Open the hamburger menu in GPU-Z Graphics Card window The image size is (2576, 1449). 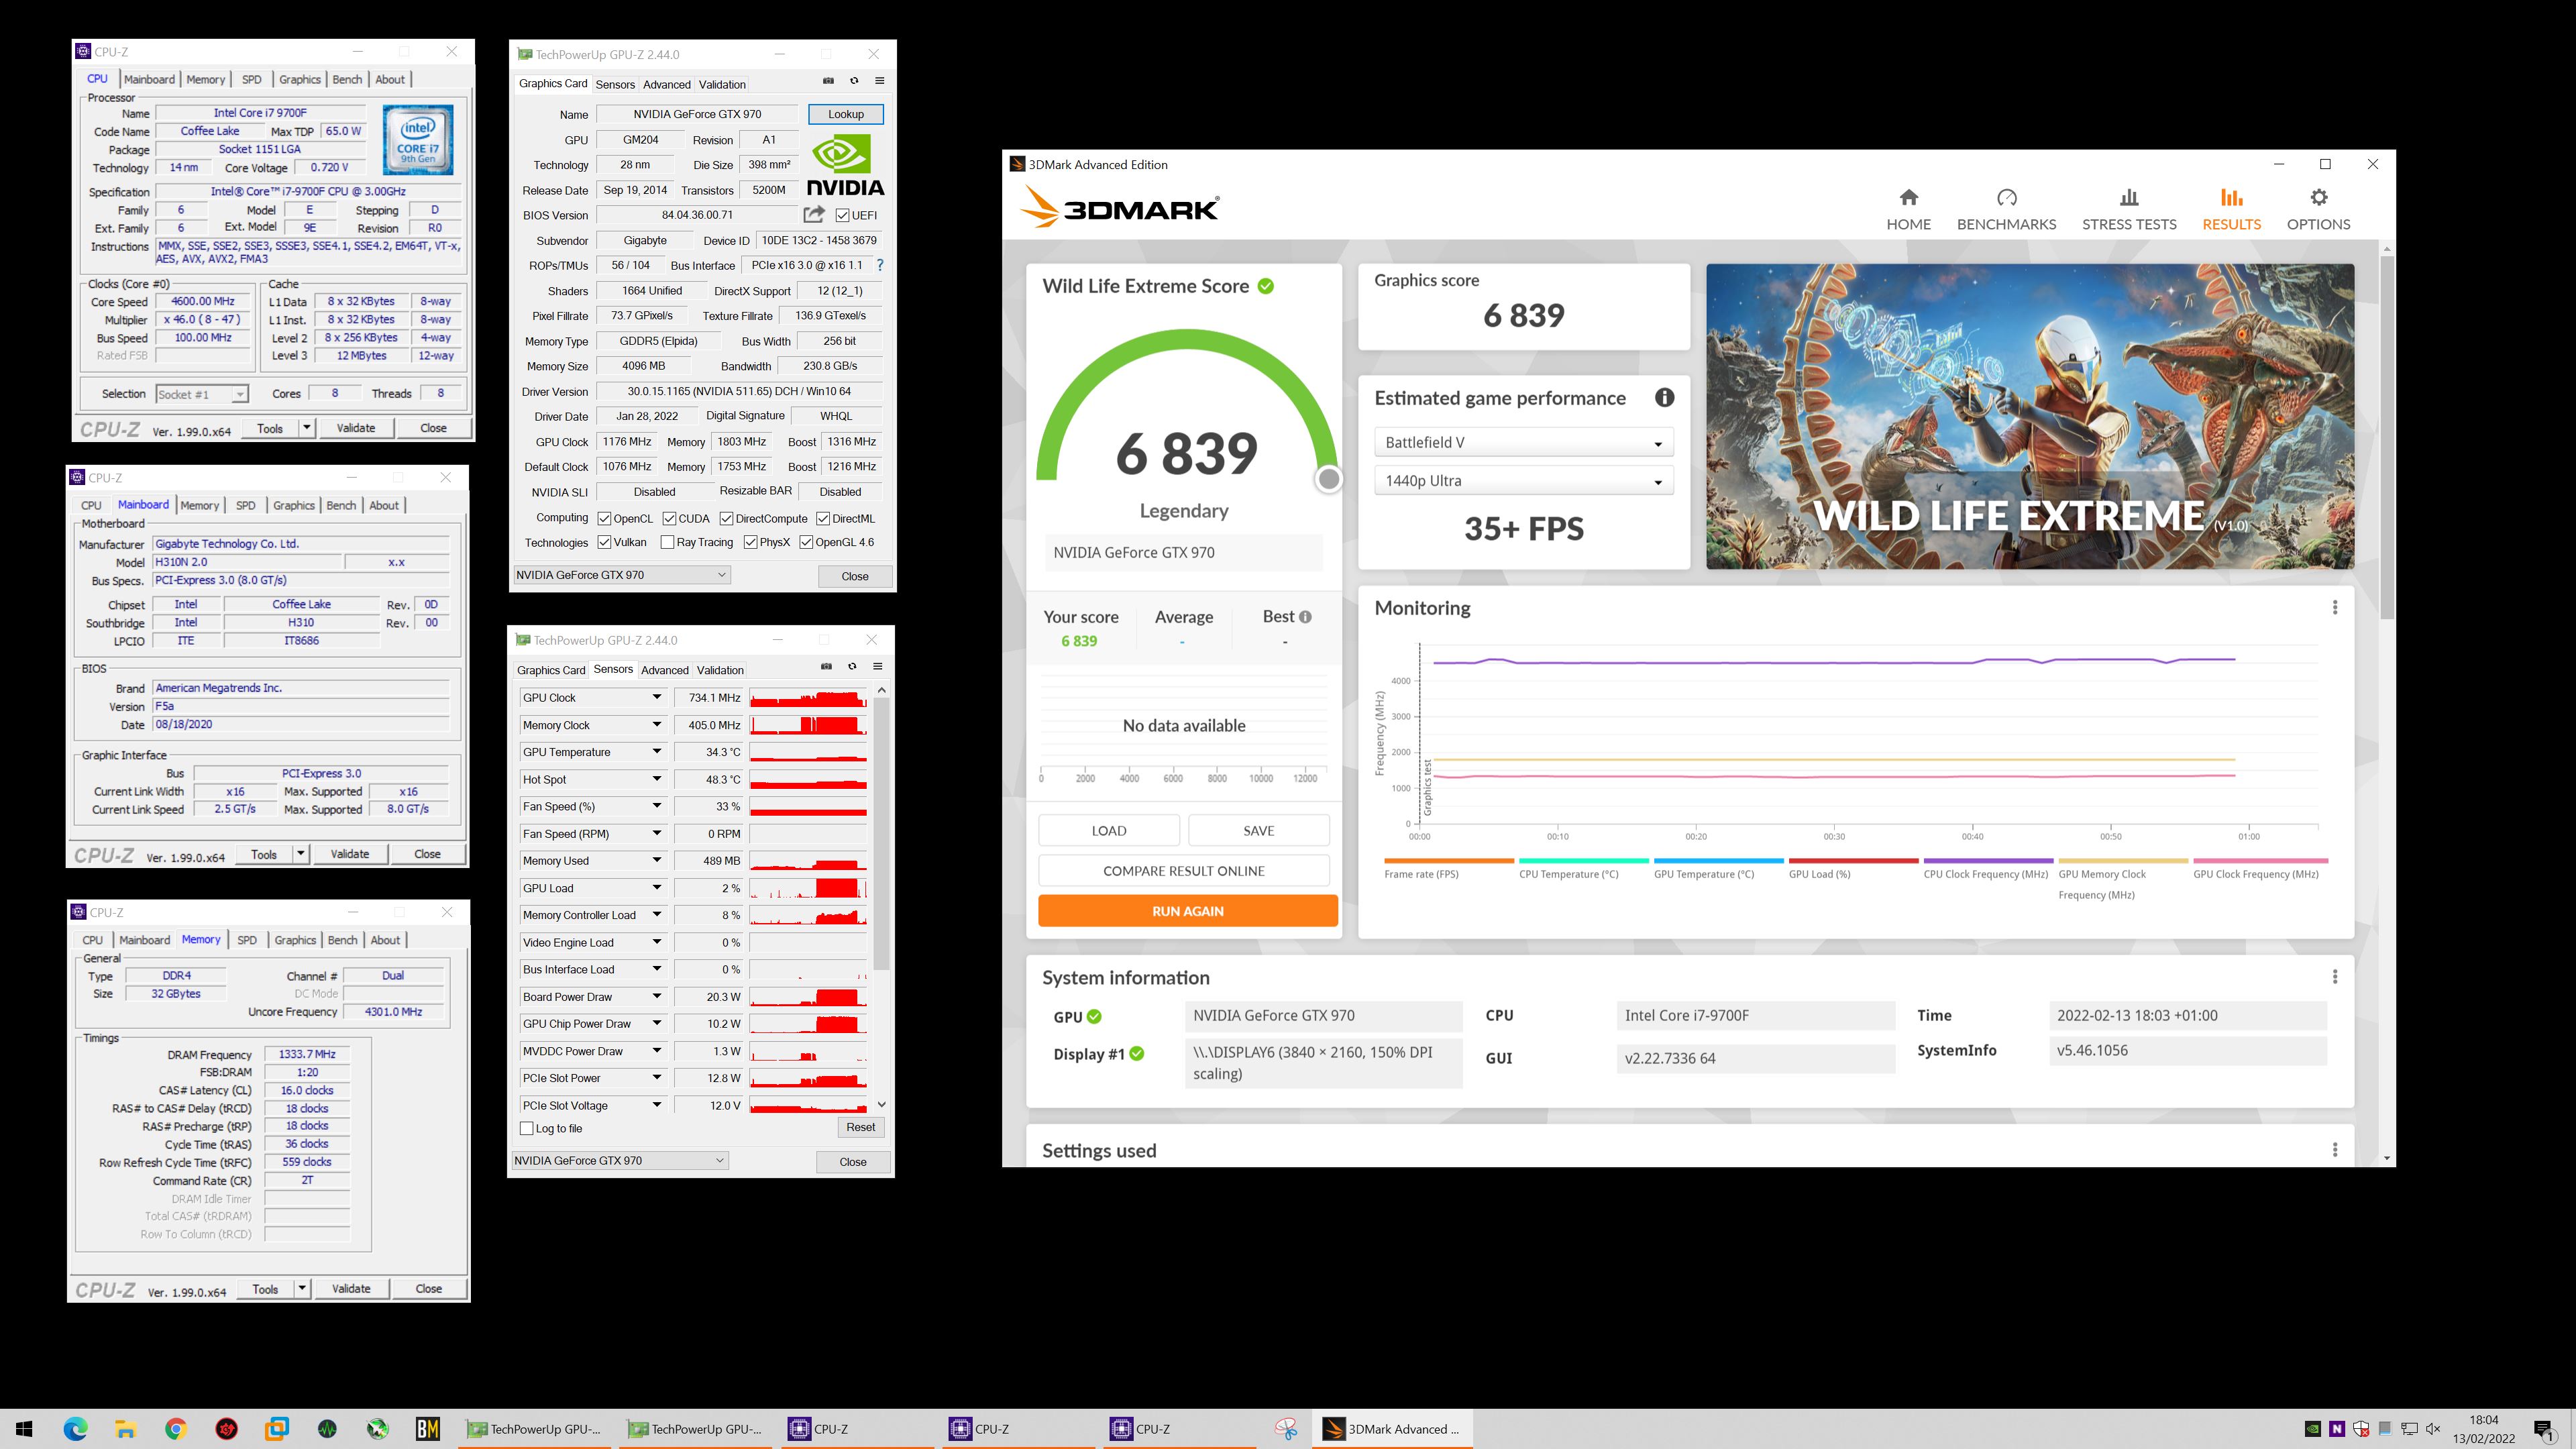pyautogui.click(x=879, y=81)
